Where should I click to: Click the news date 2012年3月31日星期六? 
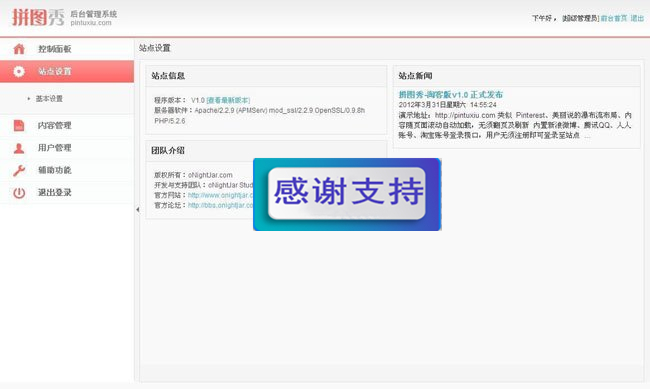coord(432,105)
